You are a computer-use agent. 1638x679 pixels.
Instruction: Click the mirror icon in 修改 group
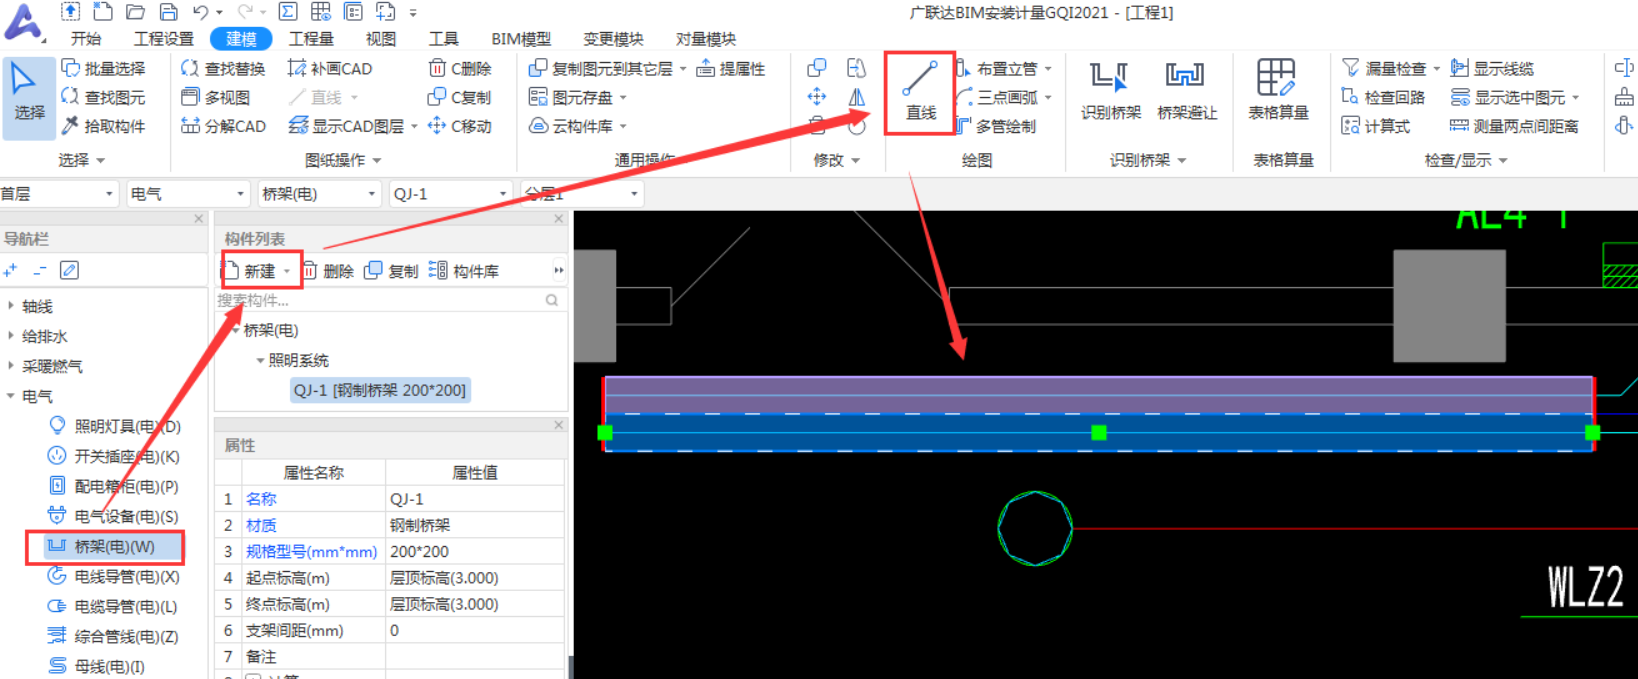tap(857, 97)
